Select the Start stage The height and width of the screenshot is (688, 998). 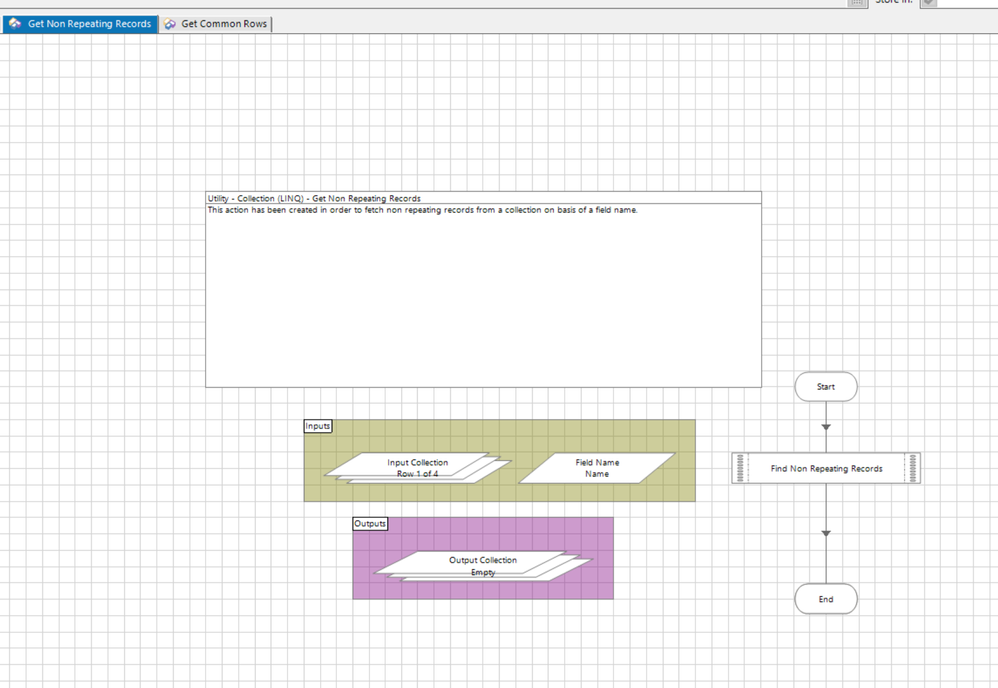[825, 387]
